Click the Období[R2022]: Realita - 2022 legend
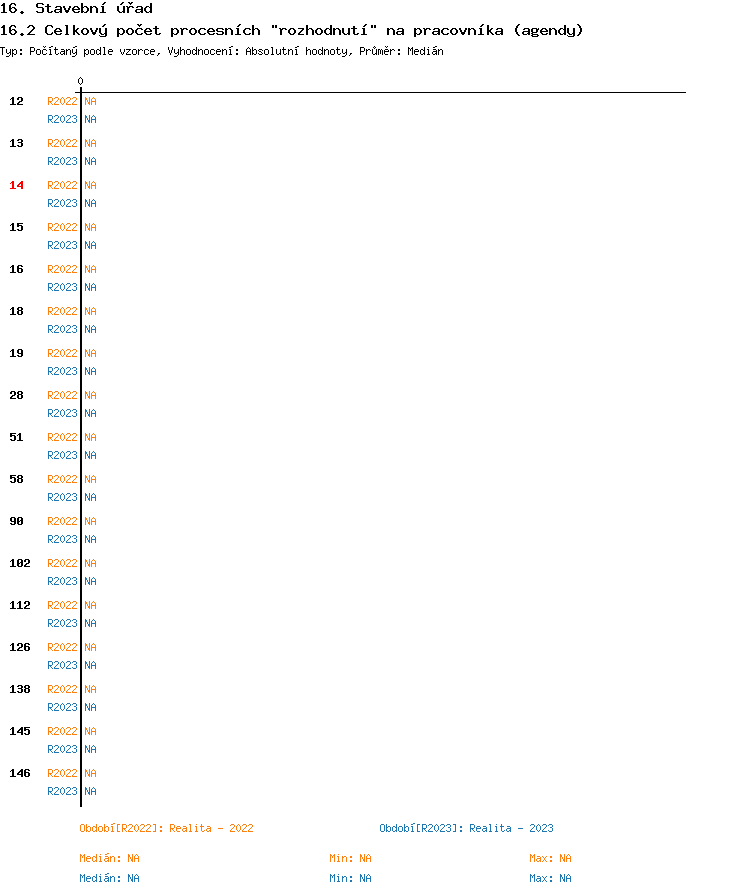 pyautogui.click(x=166, y=828)
